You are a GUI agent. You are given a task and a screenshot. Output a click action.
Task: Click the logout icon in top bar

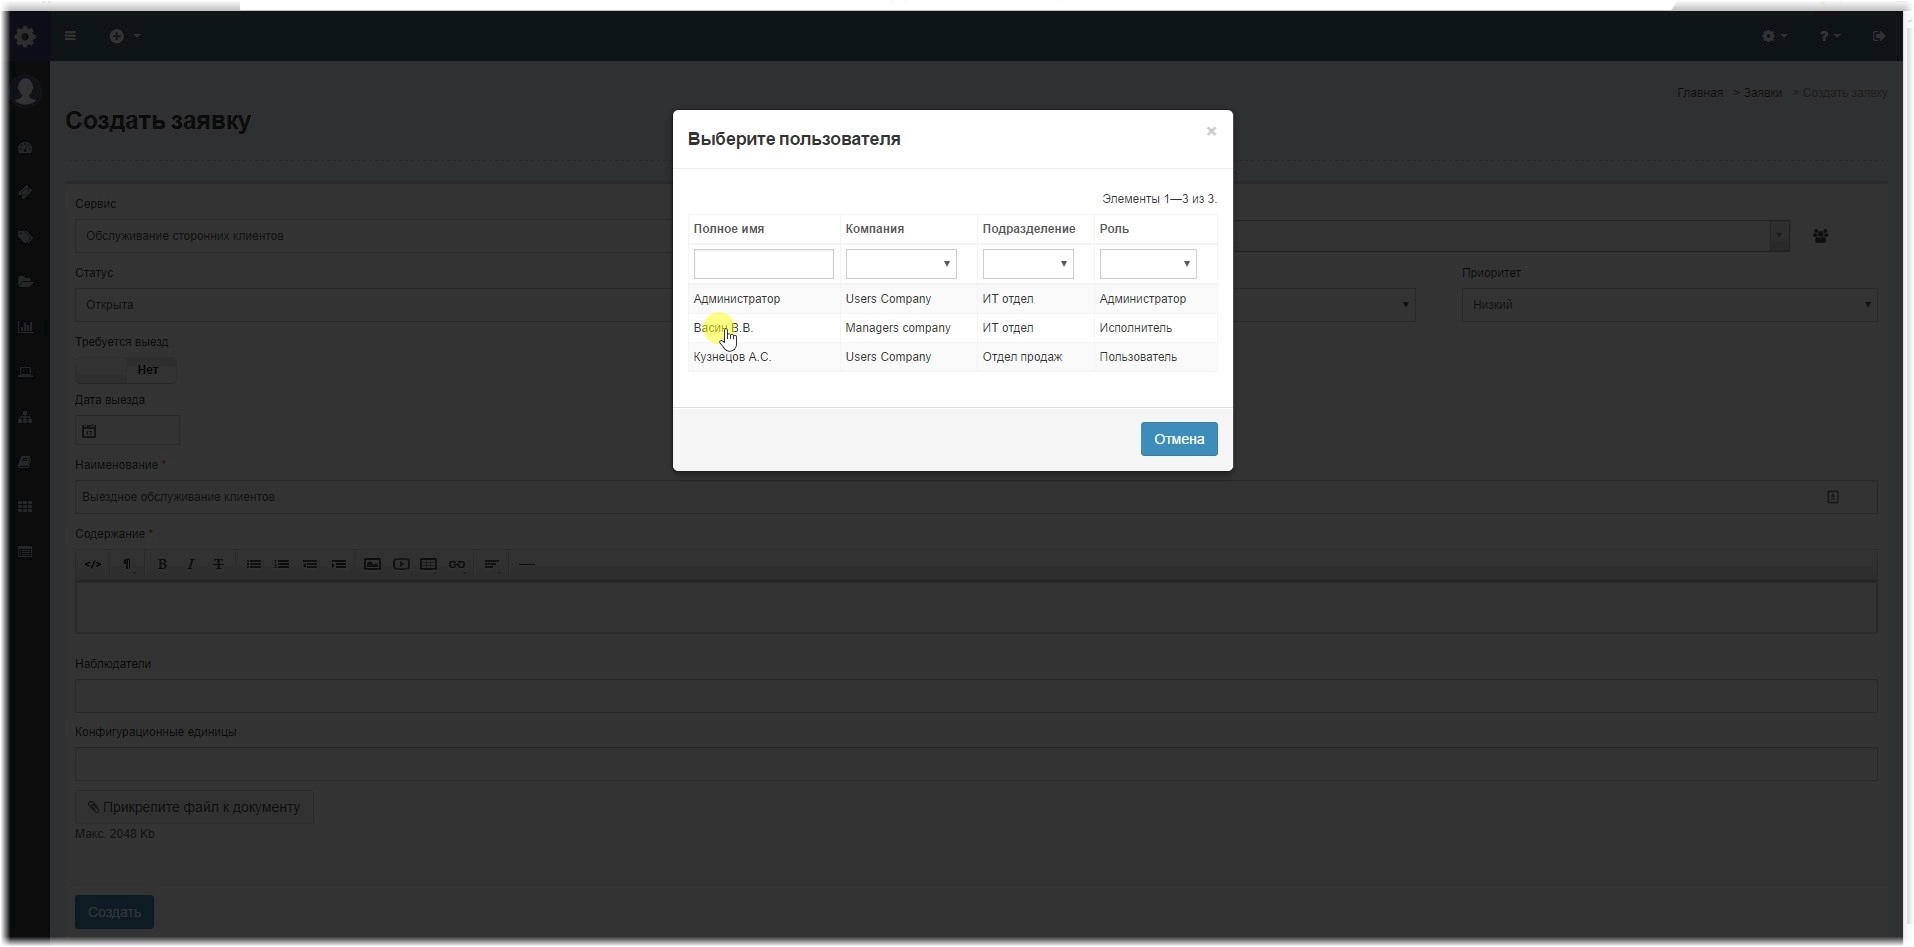1879,36
